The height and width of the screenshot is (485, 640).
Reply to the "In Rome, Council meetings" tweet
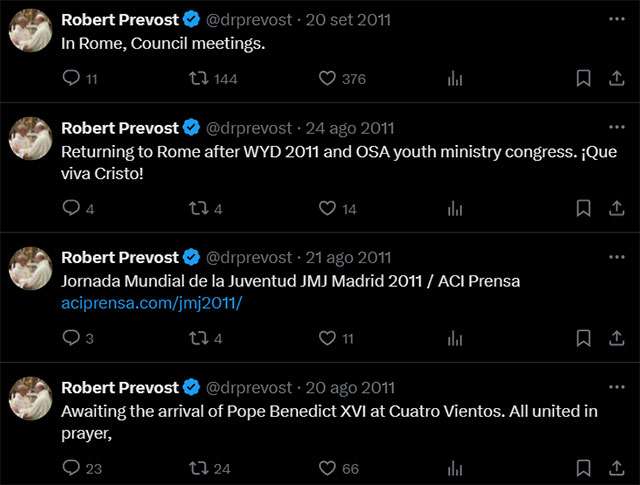[71, 78]
